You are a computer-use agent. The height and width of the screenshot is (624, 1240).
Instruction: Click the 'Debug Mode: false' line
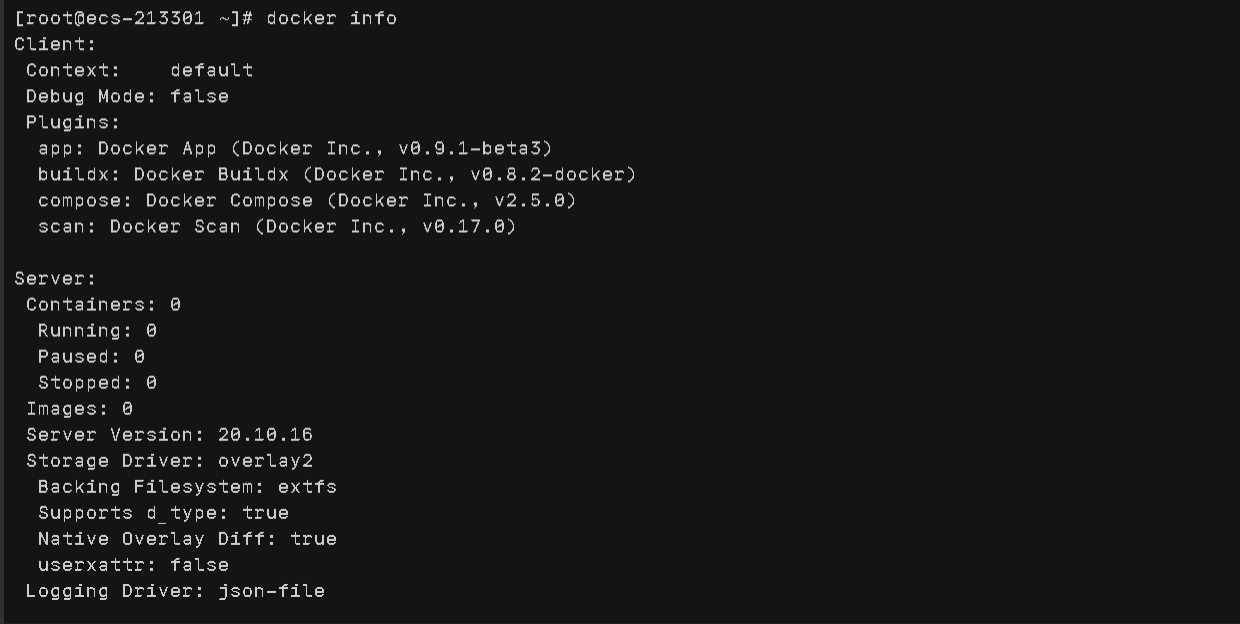(127, 96)
